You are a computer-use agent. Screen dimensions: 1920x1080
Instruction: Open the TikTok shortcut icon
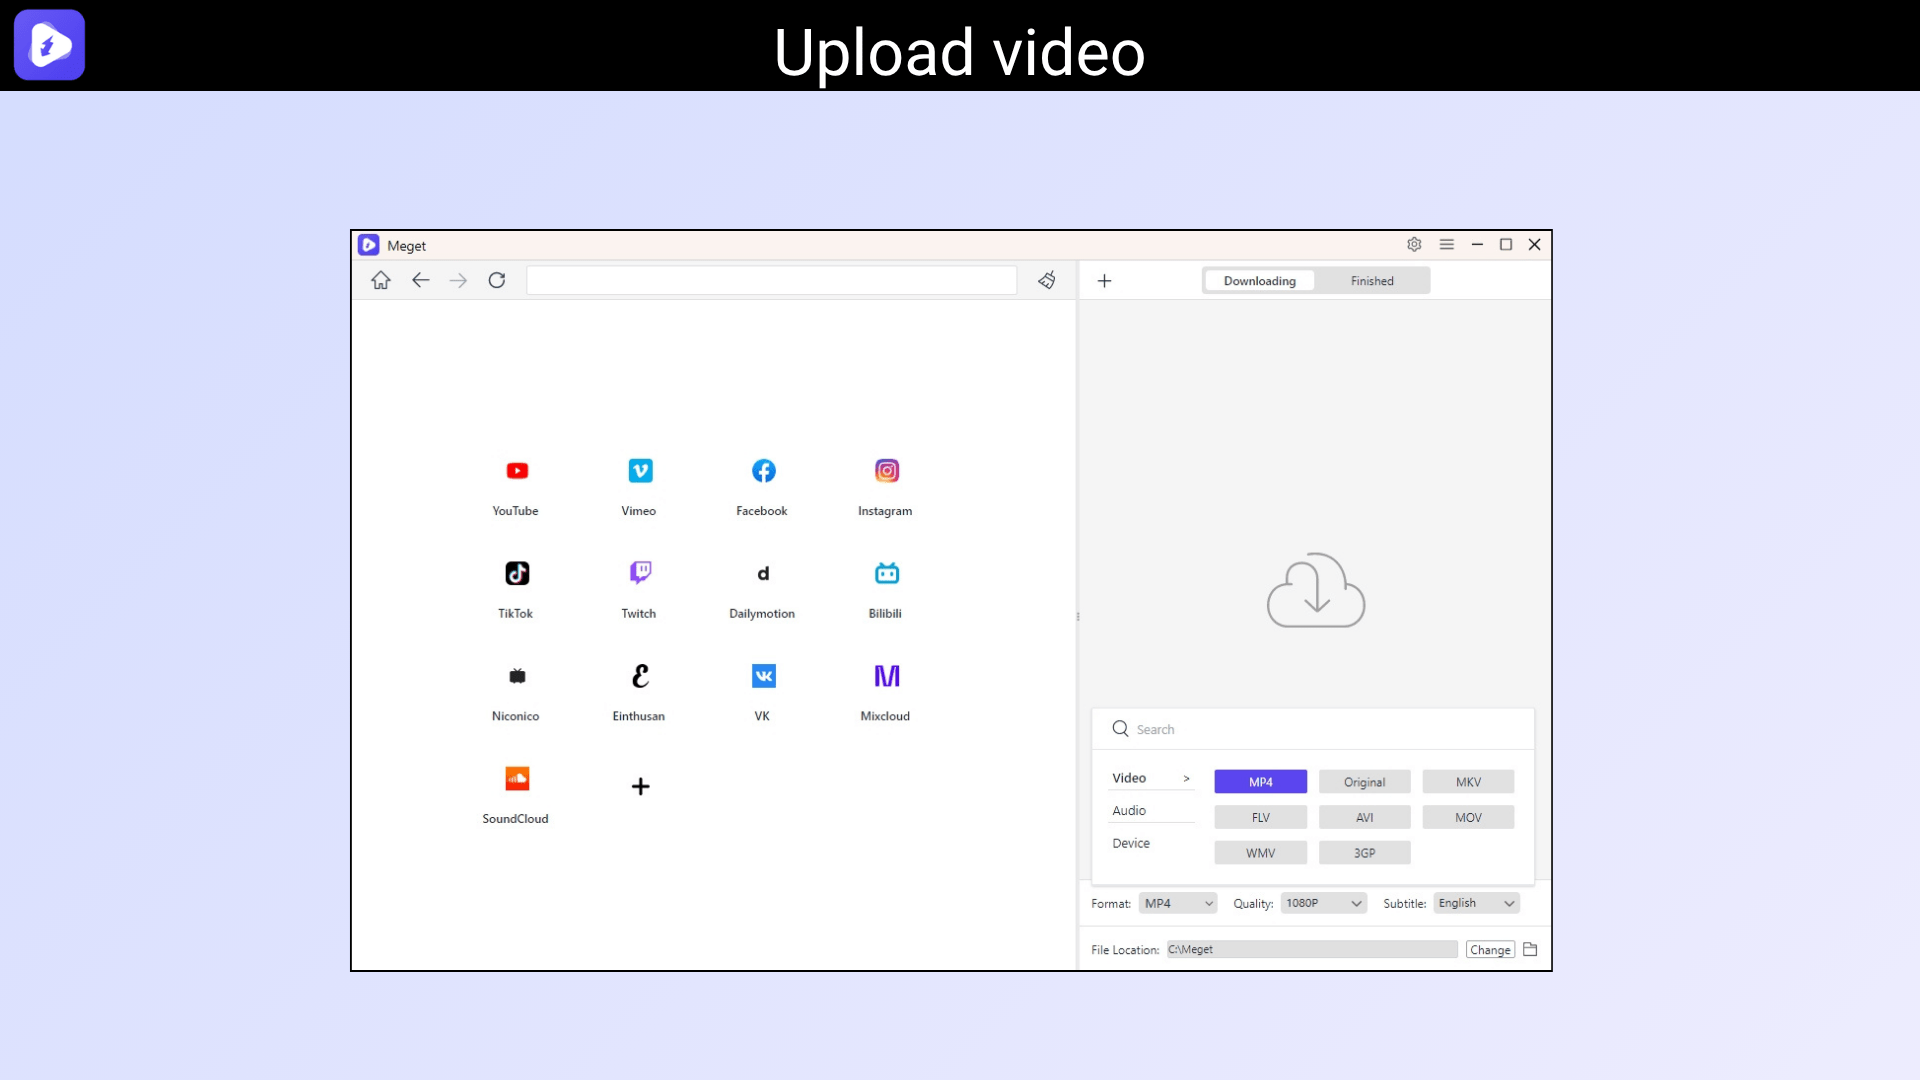[517, 573]
